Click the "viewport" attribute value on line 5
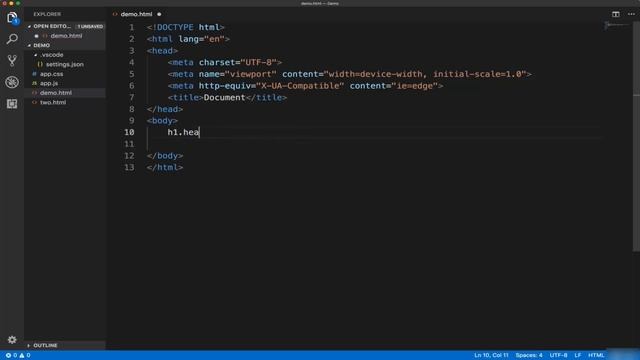This screenshot has height=360, width=640. pos(251,74)
